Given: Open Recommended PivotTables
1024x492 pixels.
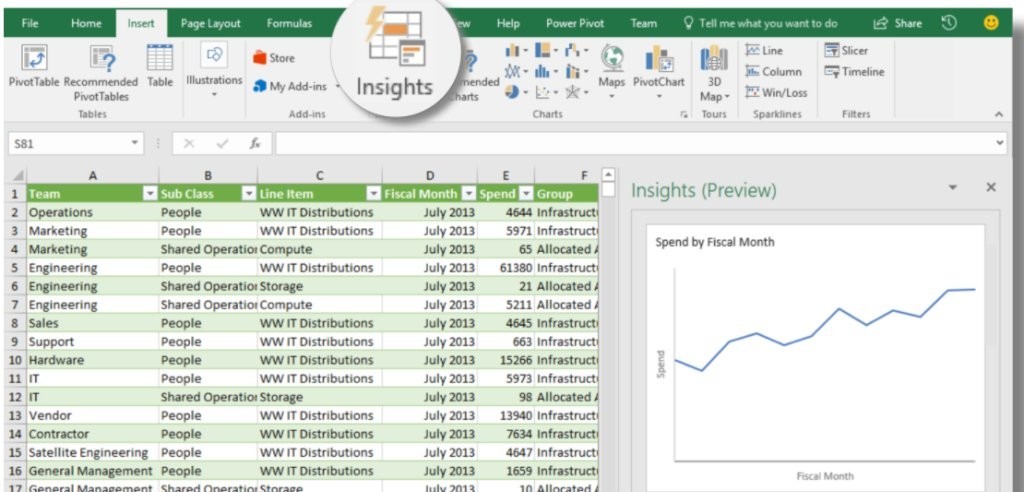Looking at the screenshot, I should 101,73.
